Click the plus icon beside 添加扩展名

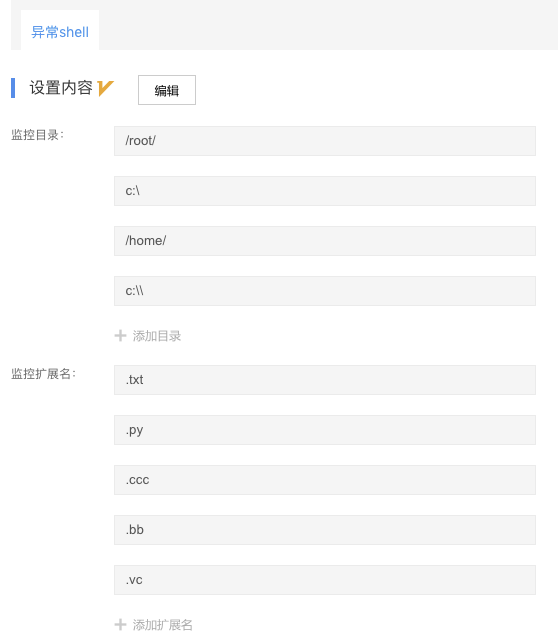120,624
